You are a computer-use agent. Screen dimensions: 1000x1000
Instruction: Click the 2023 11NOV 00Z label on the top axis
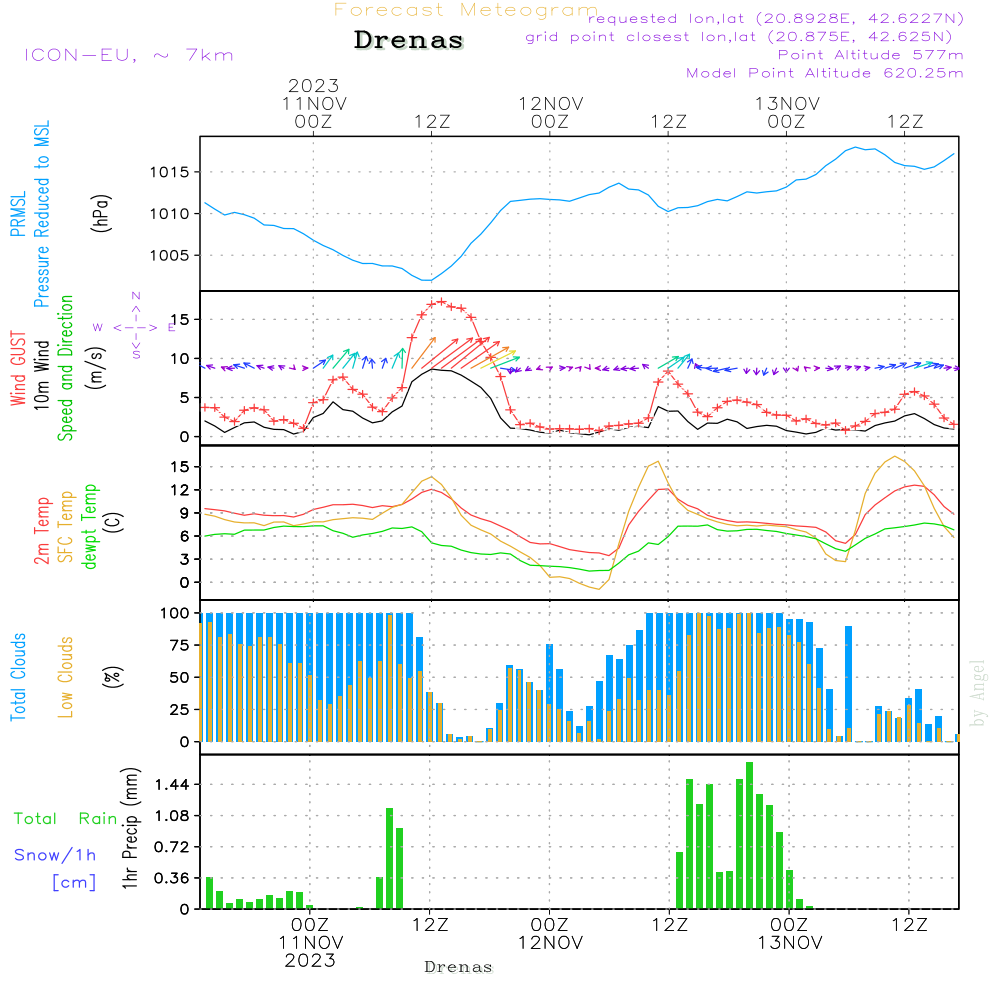pos(313,103)
